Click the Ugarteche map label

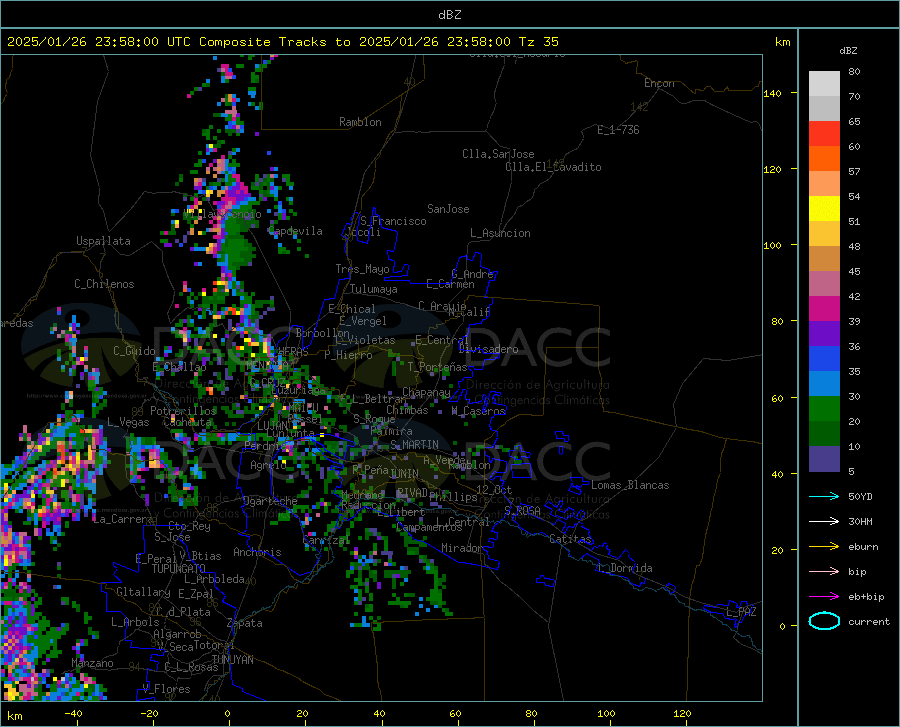pos(270,501)
